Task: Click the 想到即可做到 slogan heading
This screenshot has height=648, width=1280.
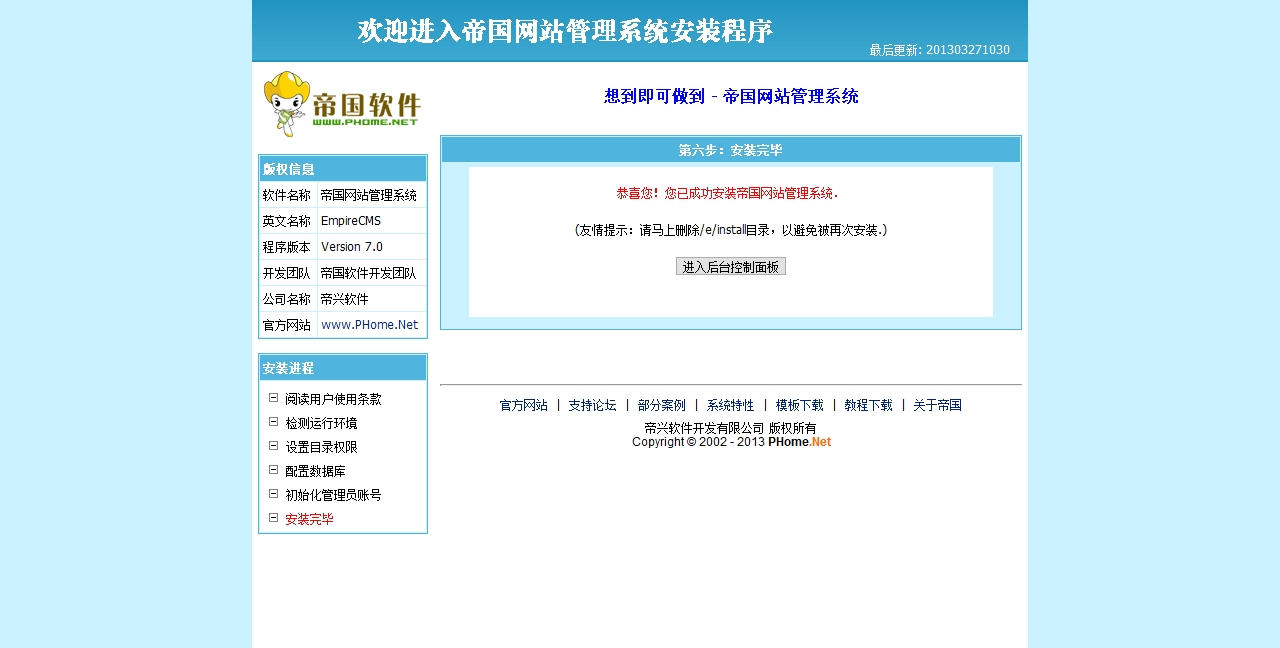Action: point(731,96)
